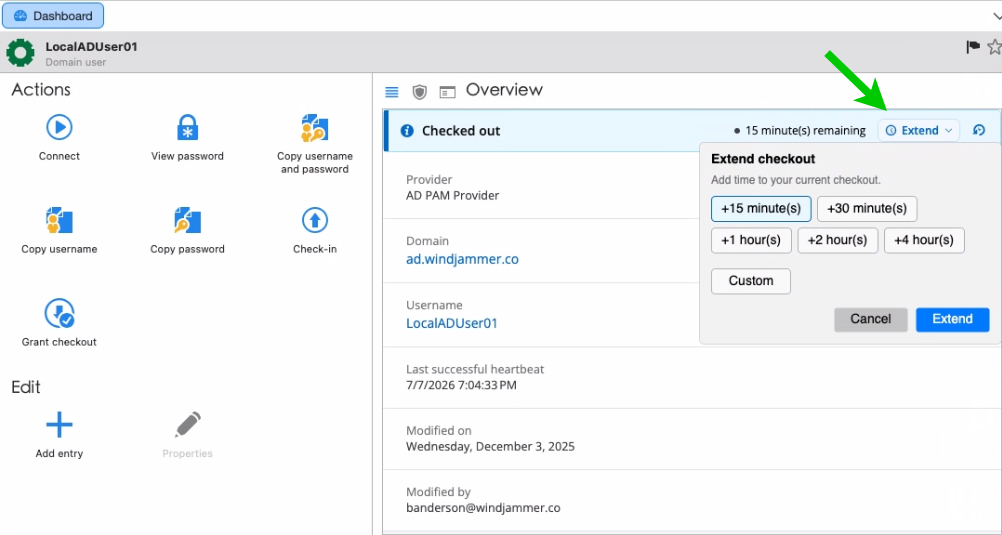Click the Grant checkout icon
This screenshot has width=1002, height=535.
[x=59, y=313]
